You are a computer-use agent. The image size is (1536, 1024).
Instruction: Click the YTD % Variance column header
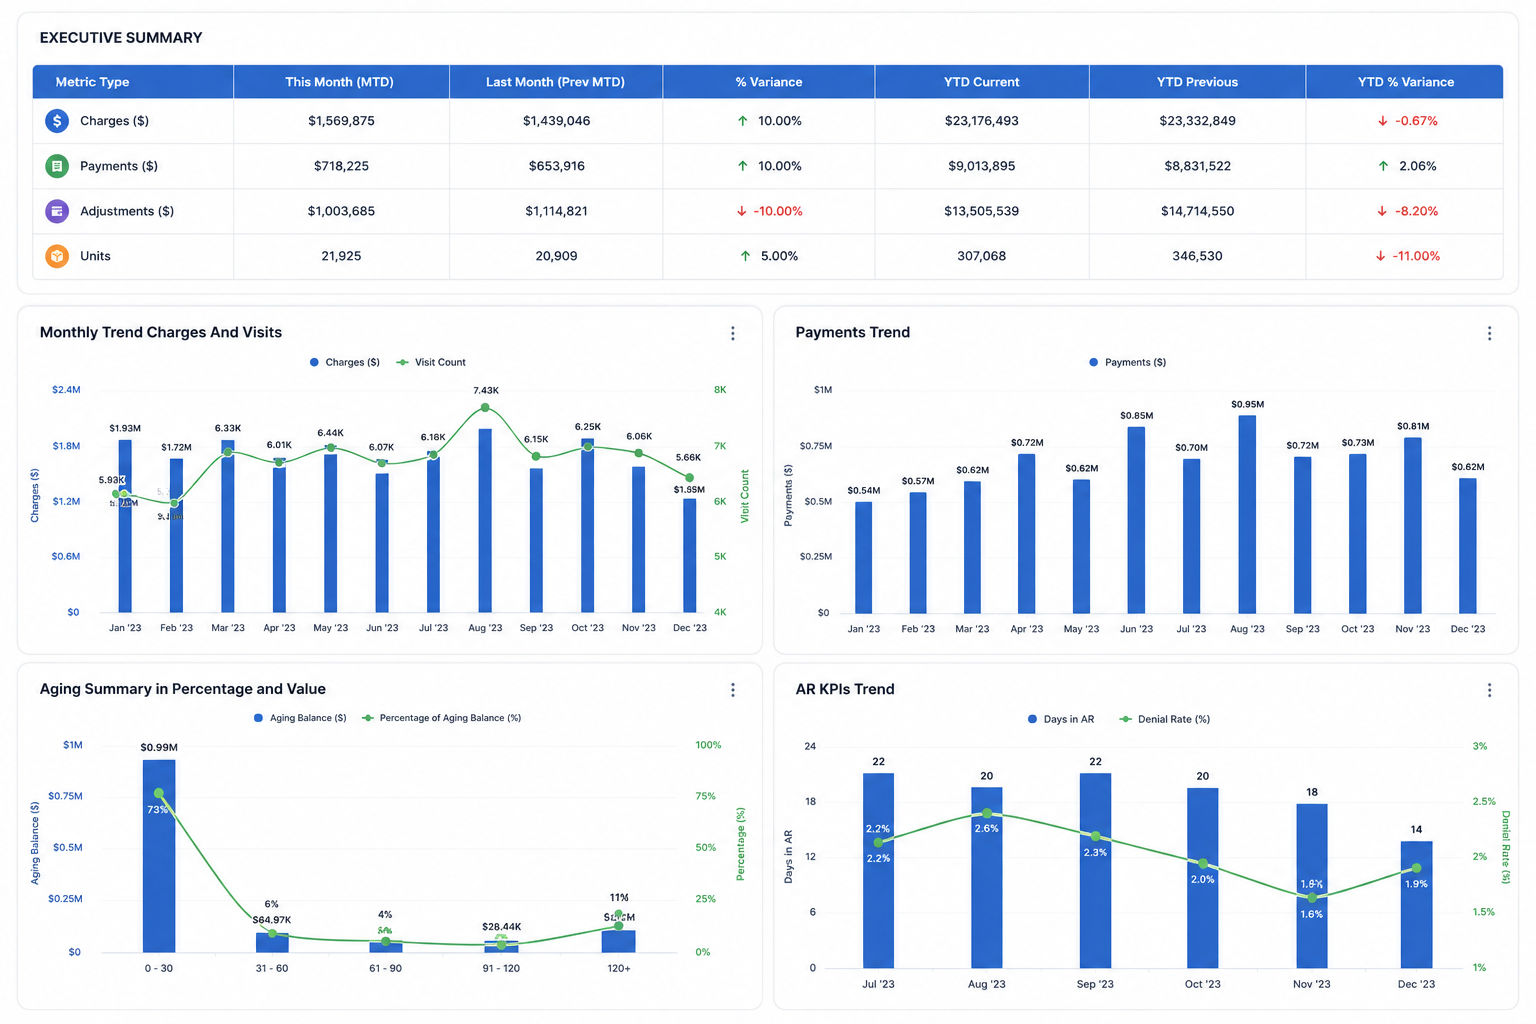point(1405,82)
